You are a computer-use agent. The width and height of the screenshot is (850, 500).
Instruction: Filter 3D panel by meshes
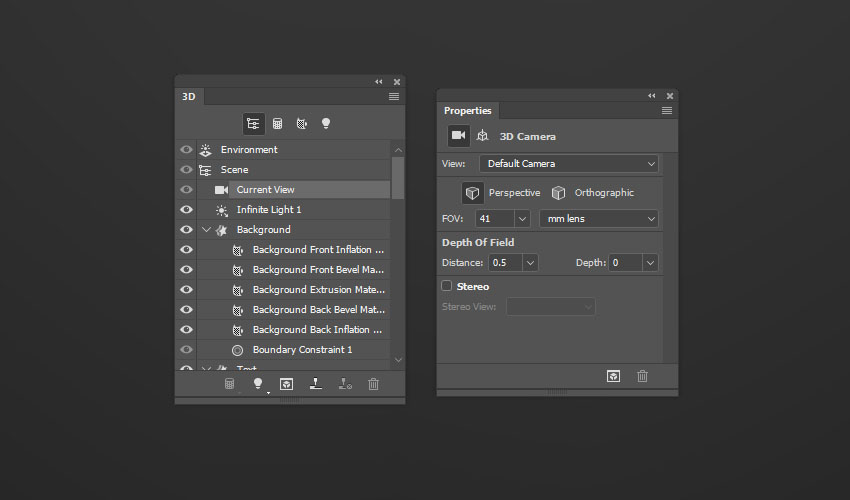[x=278, y=124]
